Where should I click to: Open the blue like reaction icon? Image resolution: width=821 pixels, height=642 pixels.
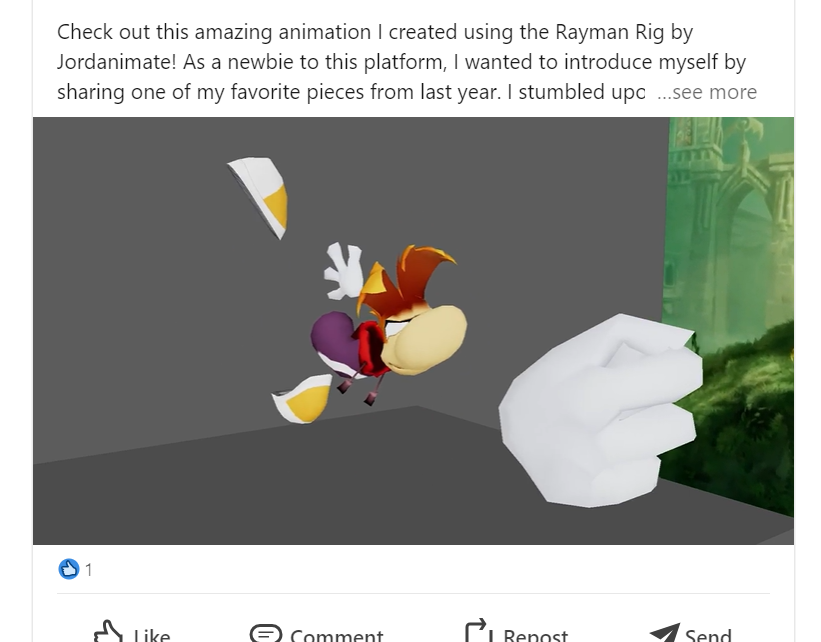(x=69, y=569)
